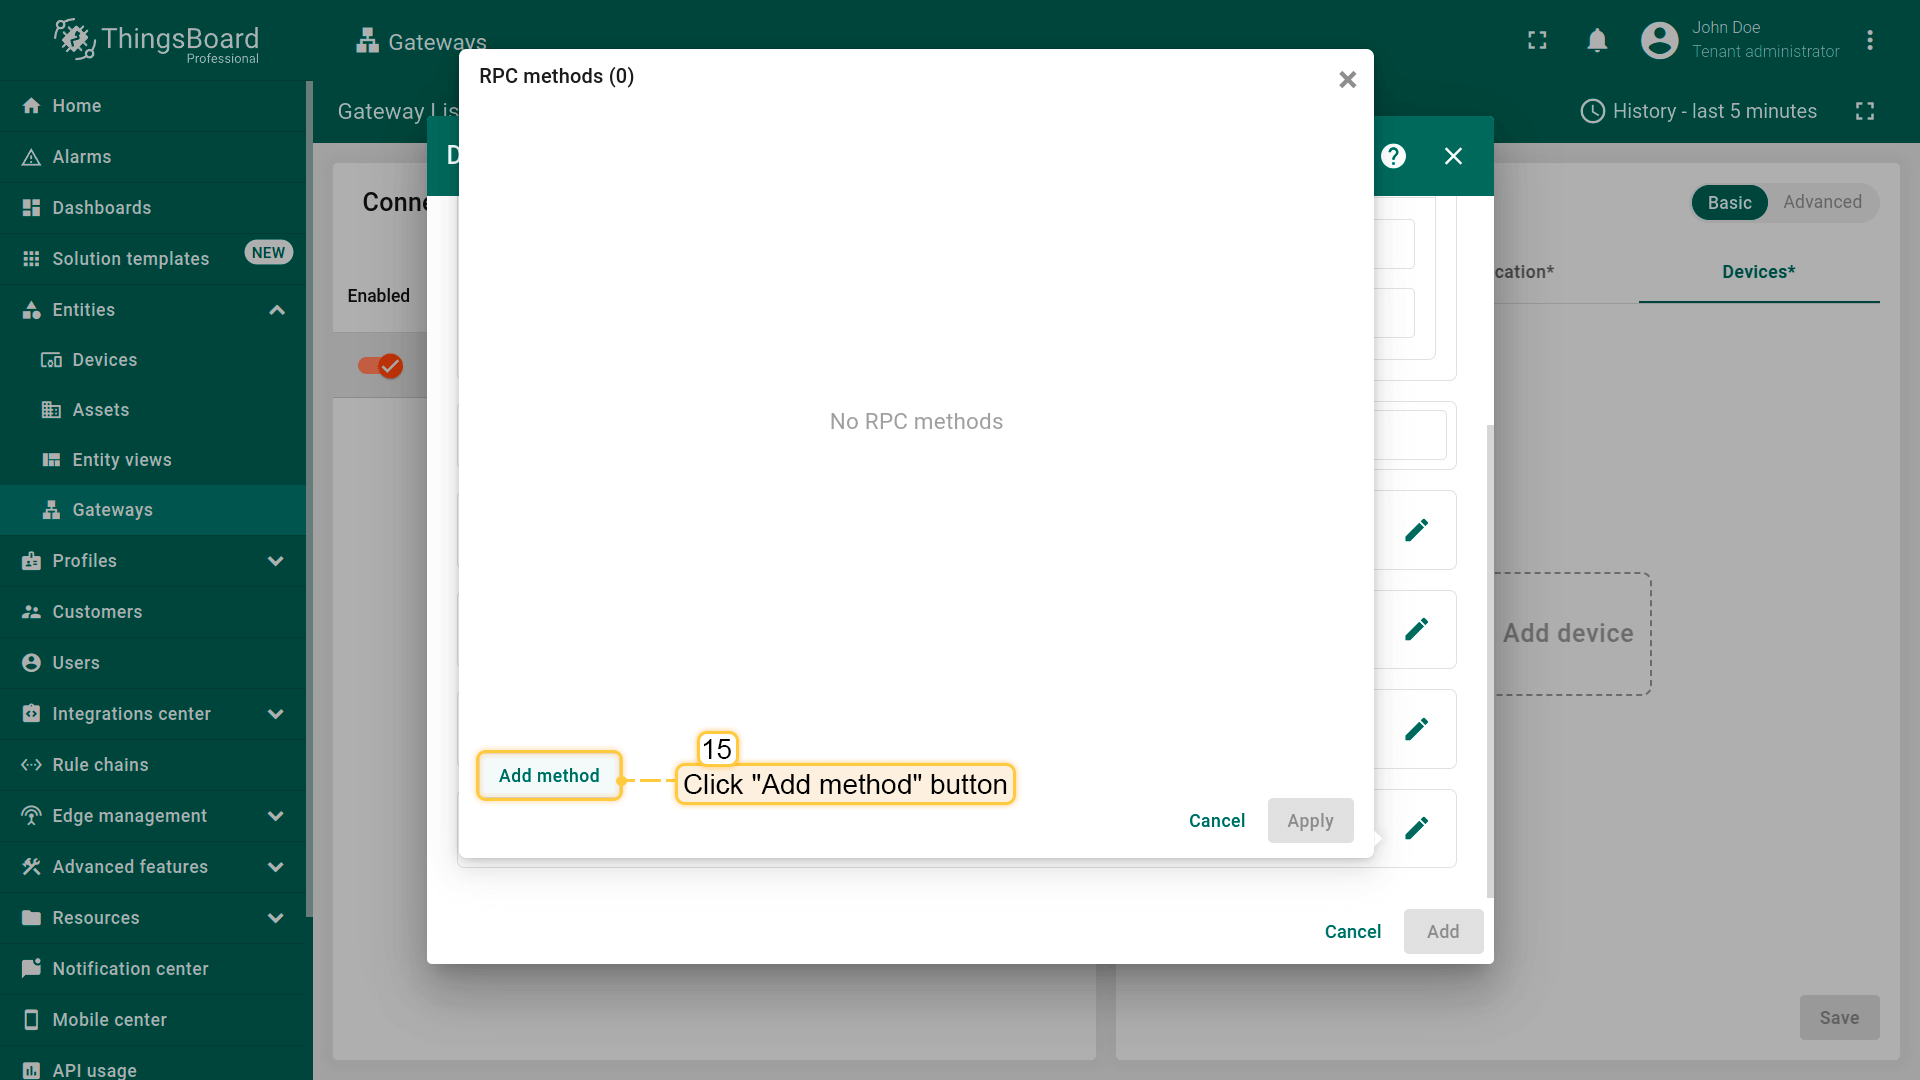The image size is (1920, 1080).
Task: Switch to Advanced configuration mode
Action: click(1822, 202)
